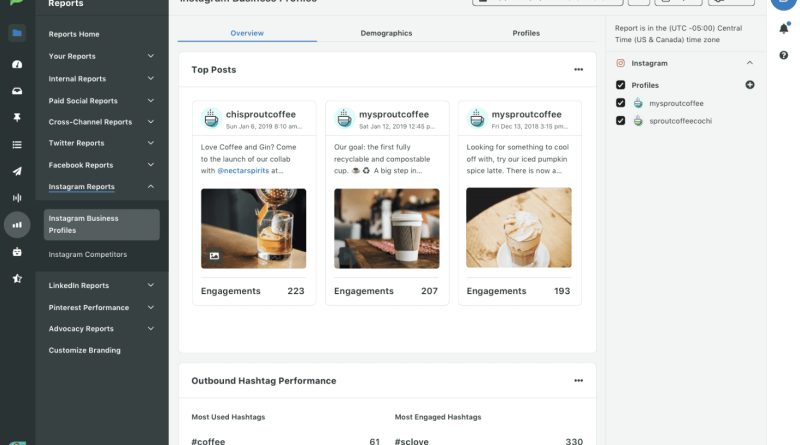View the gin cocktail post image
Image resolution: width=800 pixels, height=445 pixels.
tap(254, 229)
